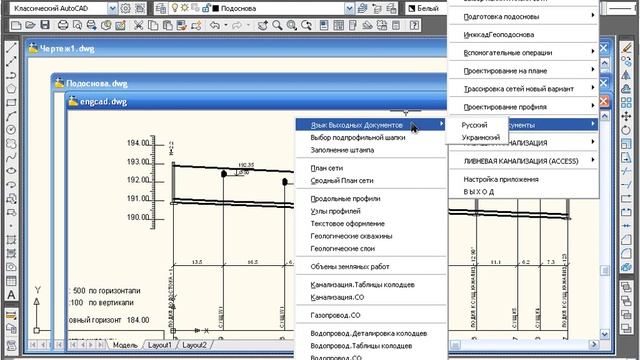Viewport: 640px width, 360px height.
Task: Create a new drawing with the New icon
Action: pyautogui.click(x=16, y=25)
